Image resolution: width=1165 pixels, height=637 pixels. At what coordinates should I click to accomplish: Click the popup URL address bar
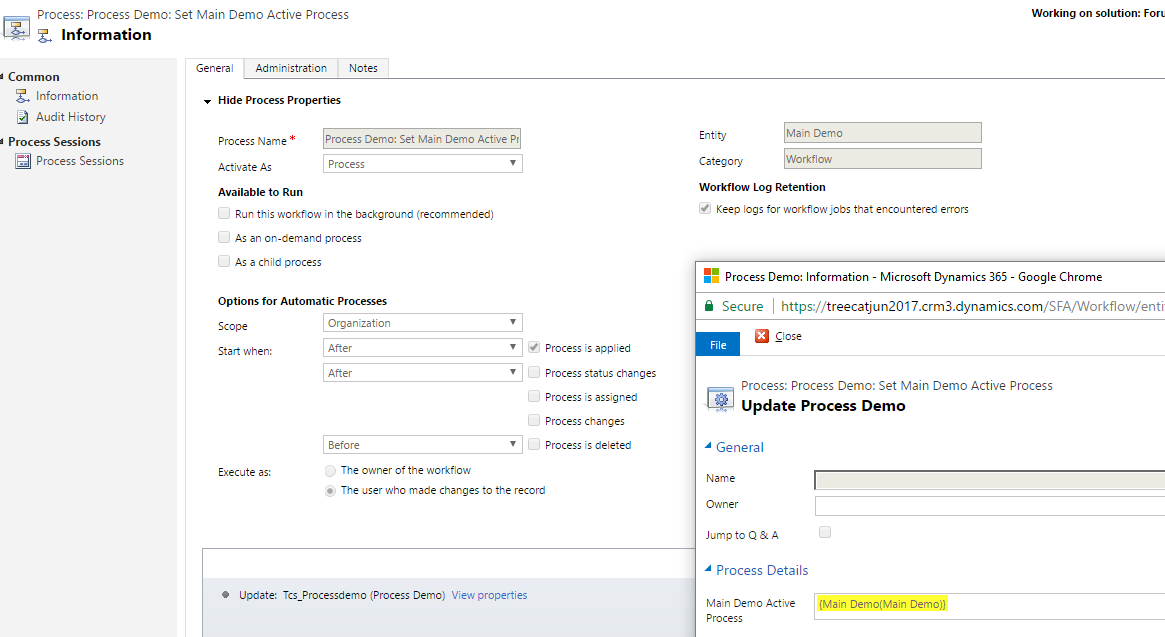point(973,306)
